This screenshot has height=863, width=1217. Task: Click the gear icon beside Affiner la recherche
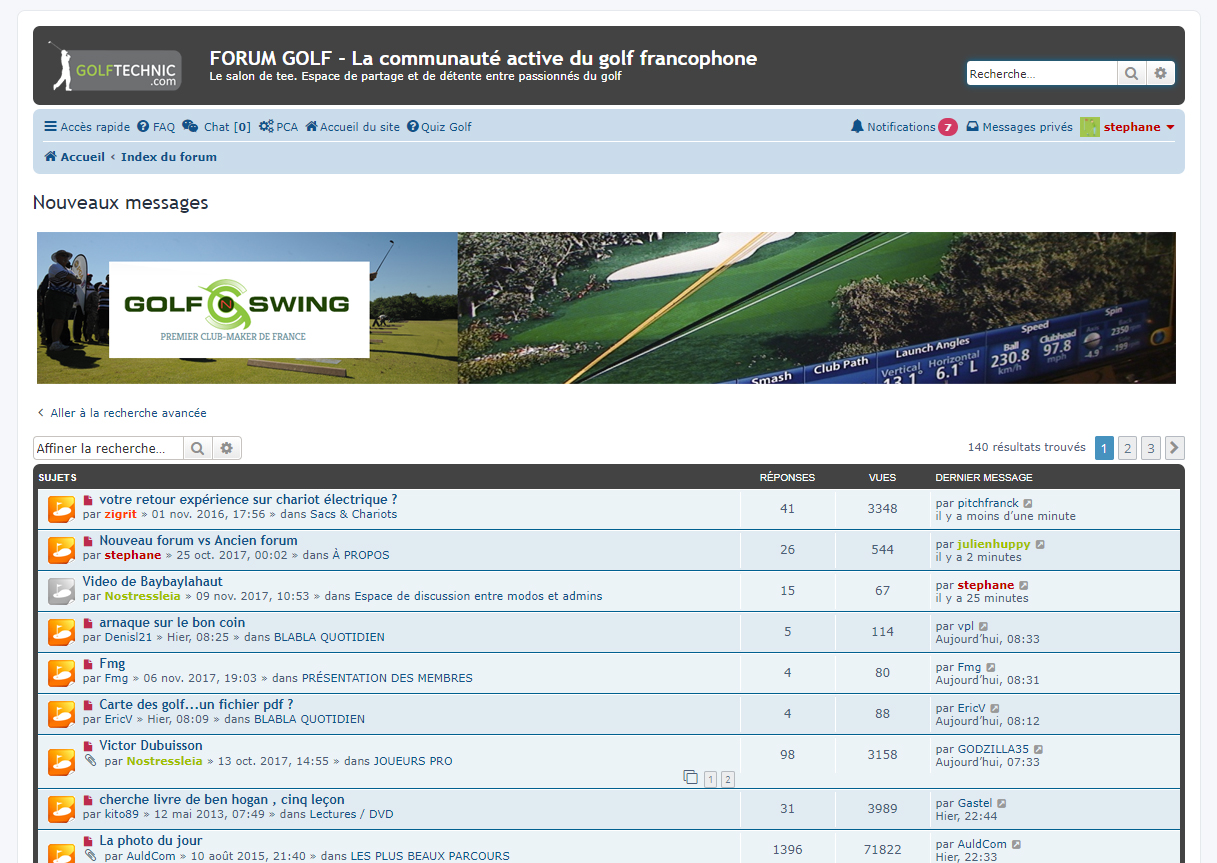pyautogui.click(x=227, y=448)
